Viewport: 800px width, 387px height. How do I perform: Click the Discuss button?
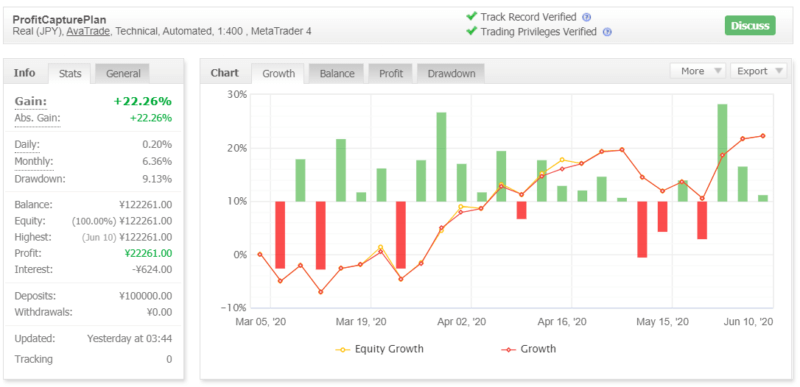click(750, 25)
